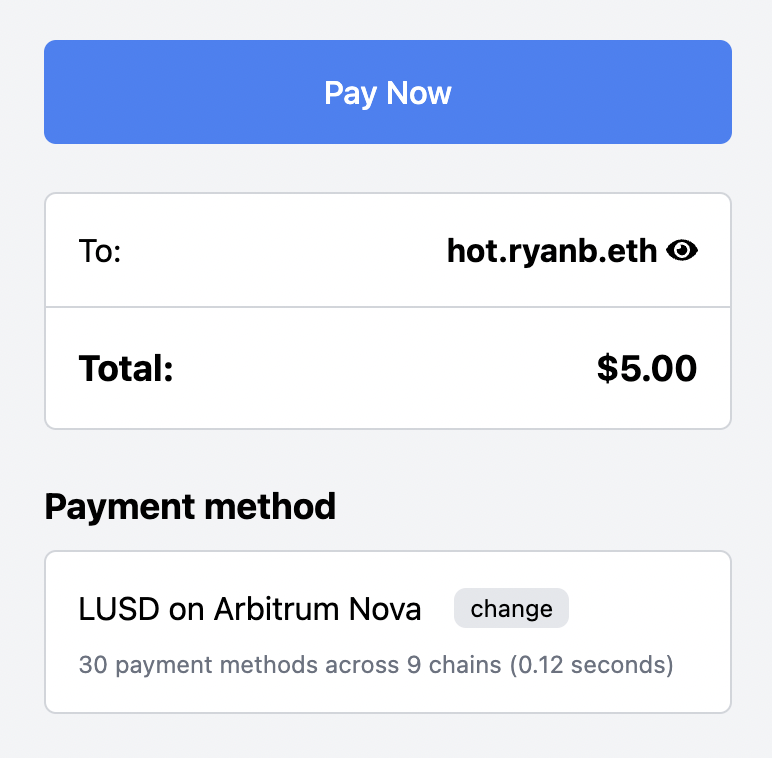This screenshot has width=772, height=758.
Task: Click the change button for payment method
Action: (x=511, y=608)
